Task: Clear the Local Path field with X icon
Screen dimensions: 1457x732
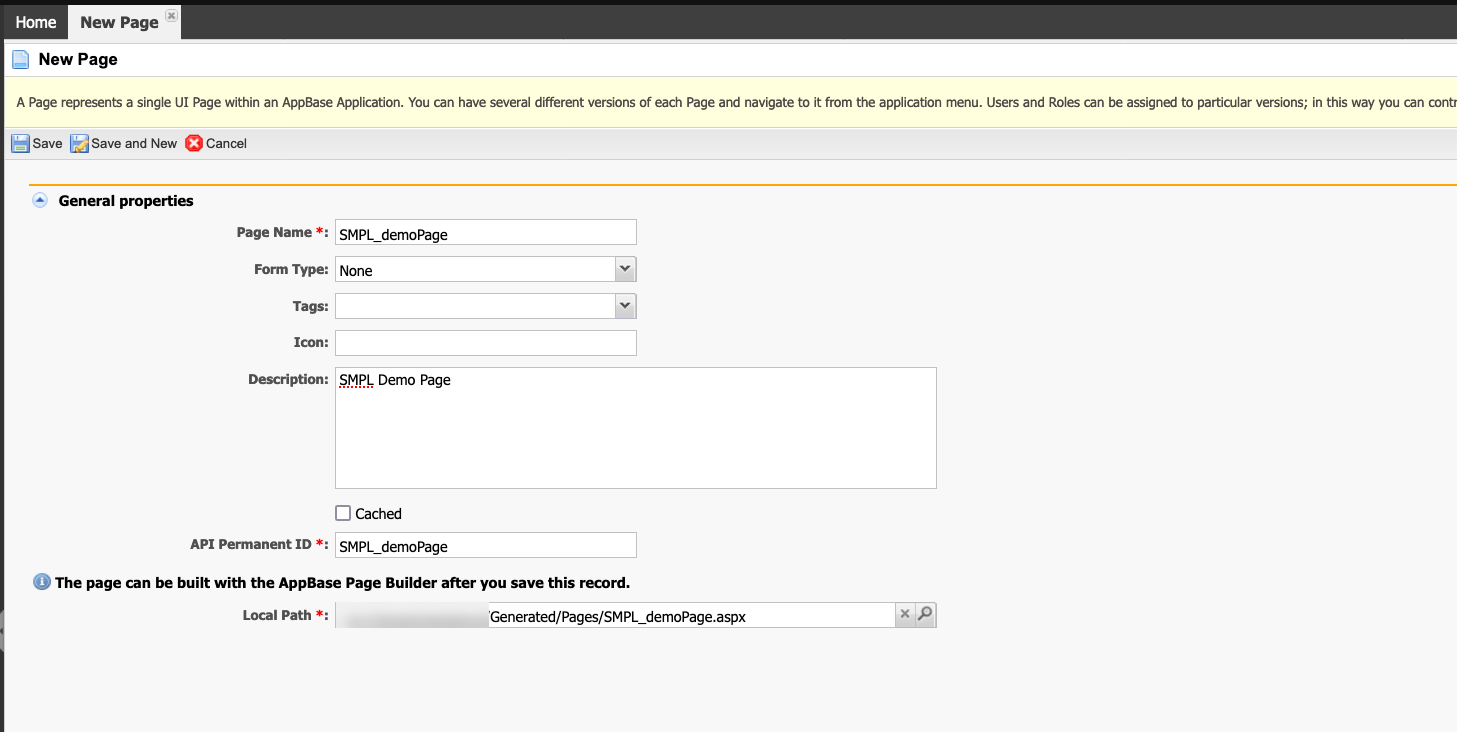Action: [x=905, y=614]
